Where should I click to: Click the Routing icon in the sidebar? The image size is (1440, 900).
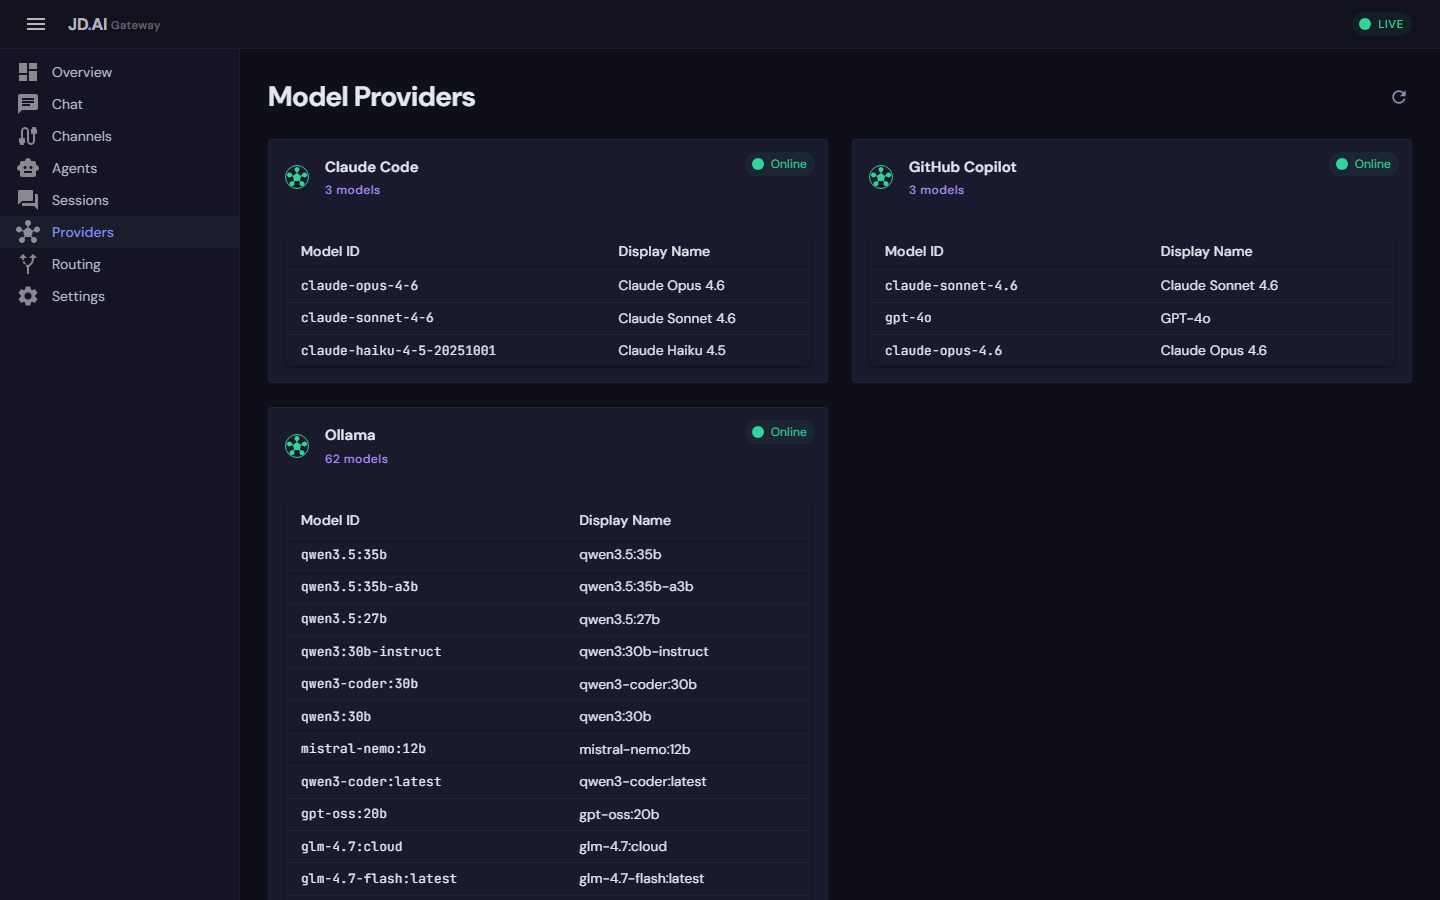click(x=28, y=263)
